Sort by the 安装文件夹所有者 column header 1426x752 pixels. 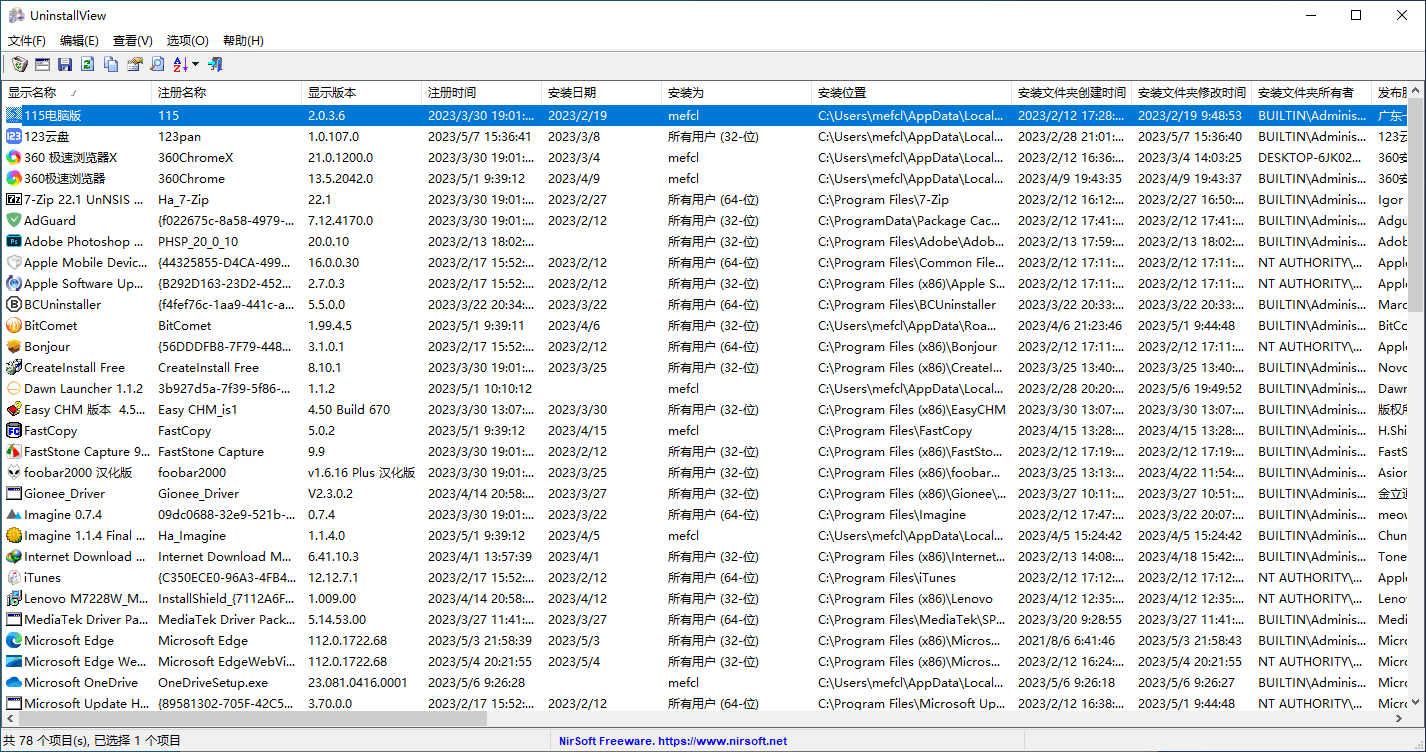[1311, 92]
